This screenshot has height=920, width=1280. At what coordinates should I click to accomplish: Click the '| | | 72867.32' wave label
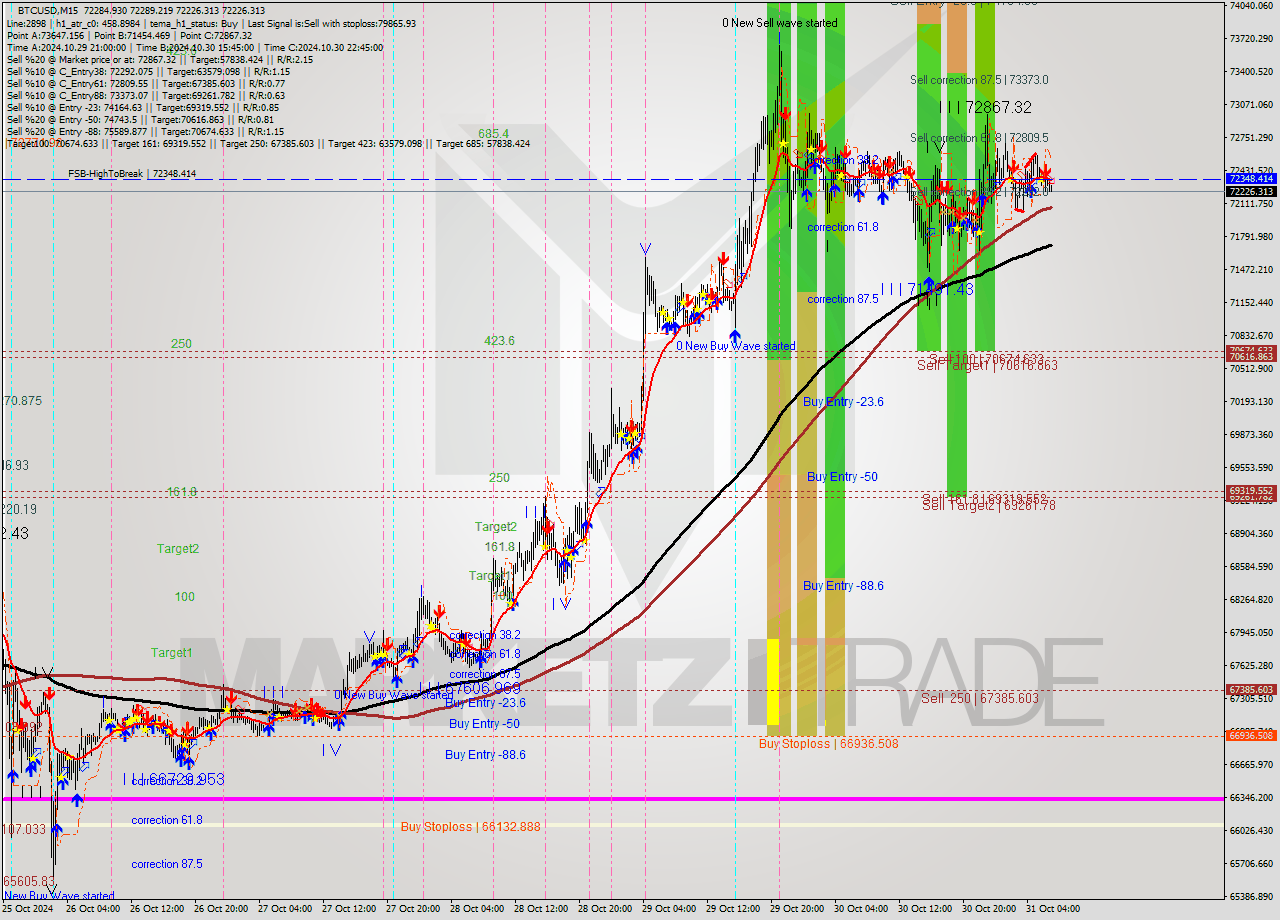pyautogui.click(x=985, y=107)
